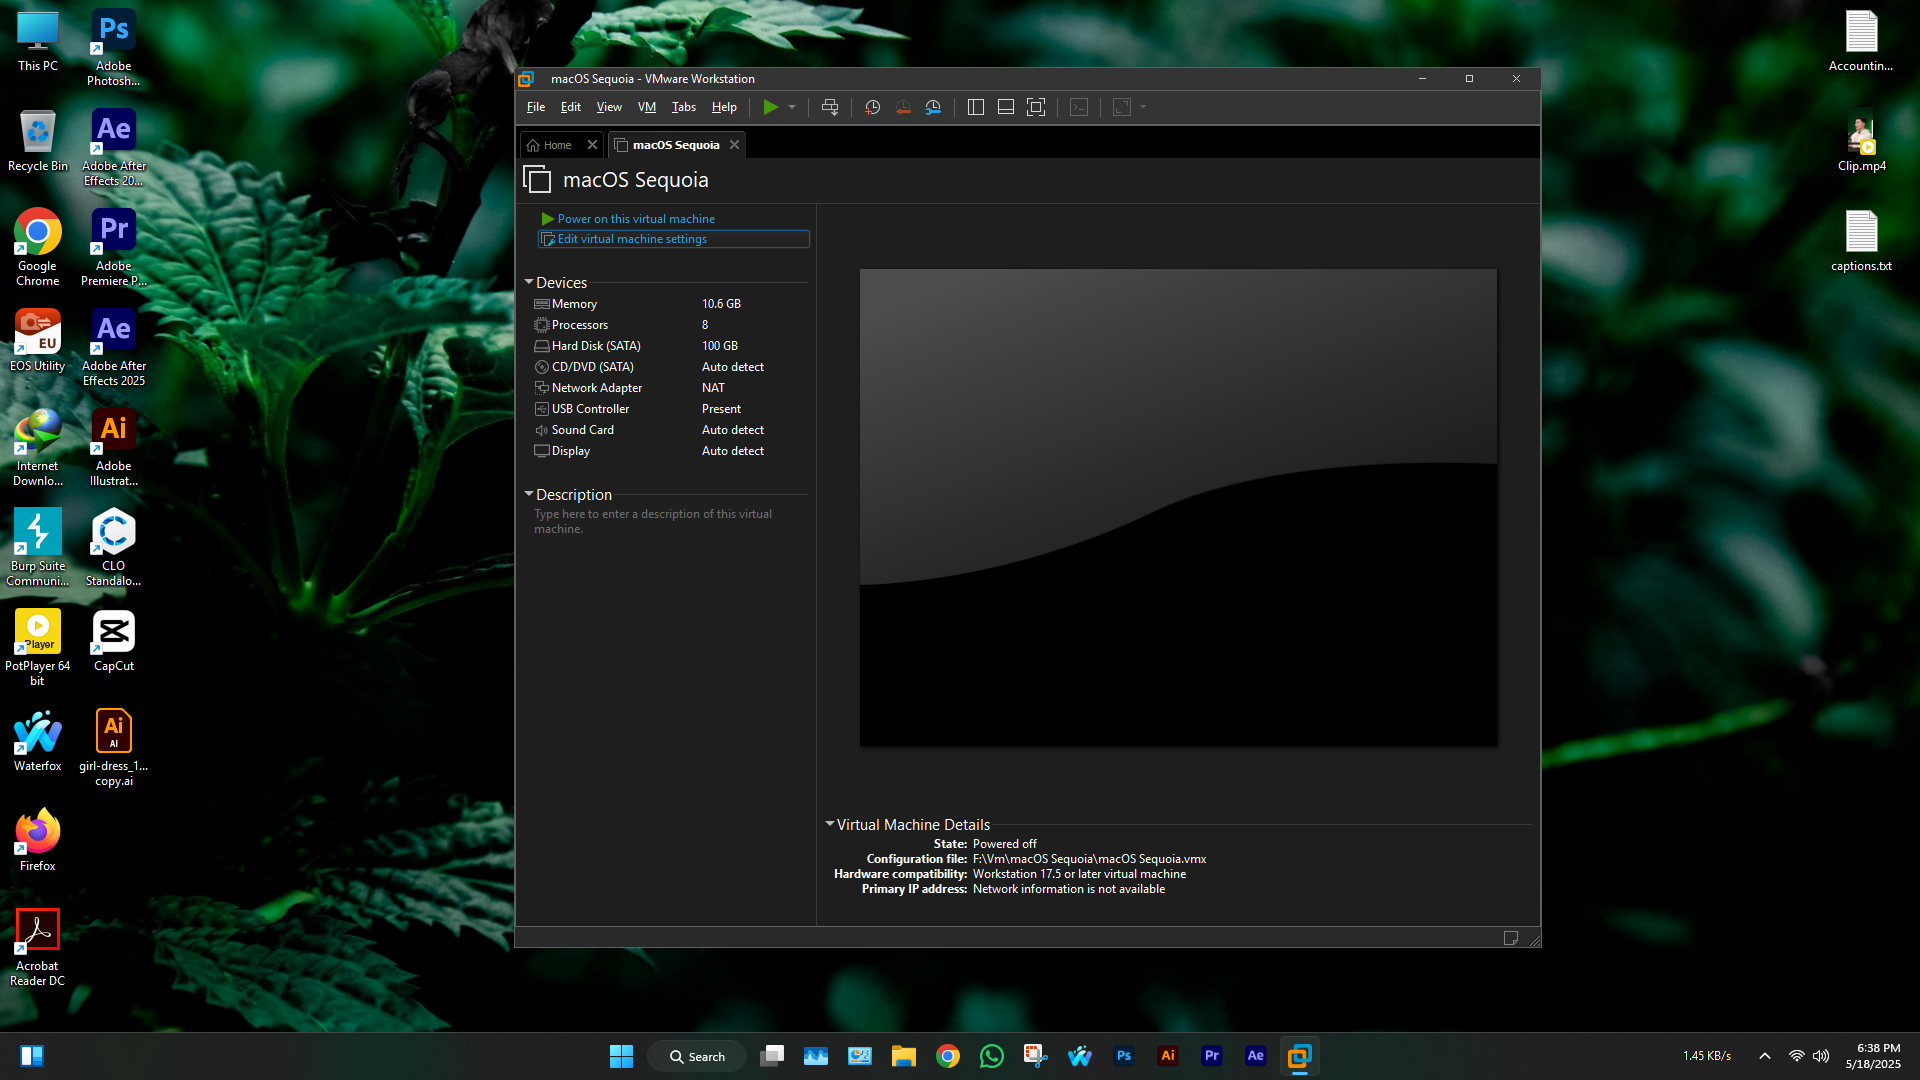The width and height of the screenshot is (1920, 1080).
Task: Click the green Power On play icon
Action: coord(770,107)
